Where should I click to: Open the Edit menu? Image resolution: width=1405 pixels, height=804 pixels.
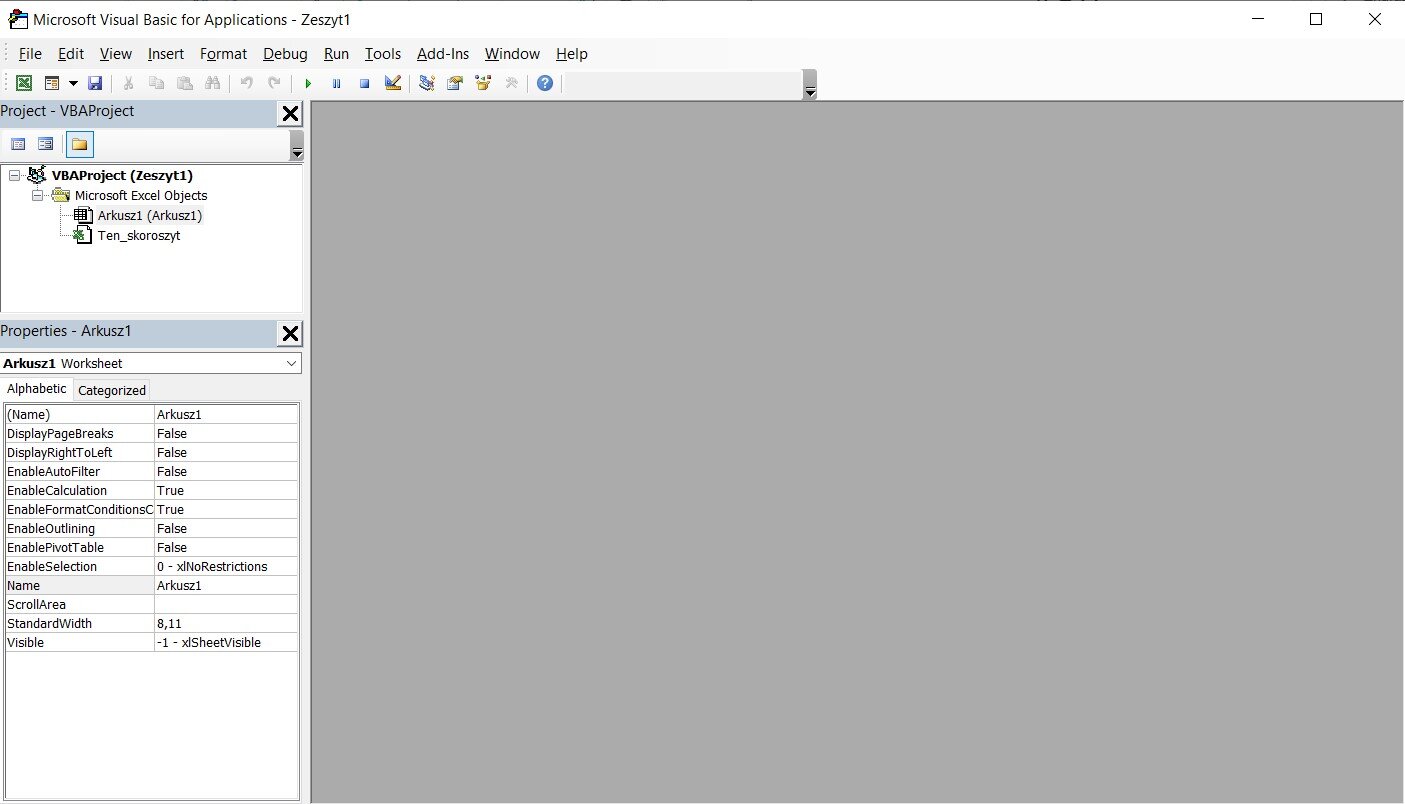pos(71,54)
